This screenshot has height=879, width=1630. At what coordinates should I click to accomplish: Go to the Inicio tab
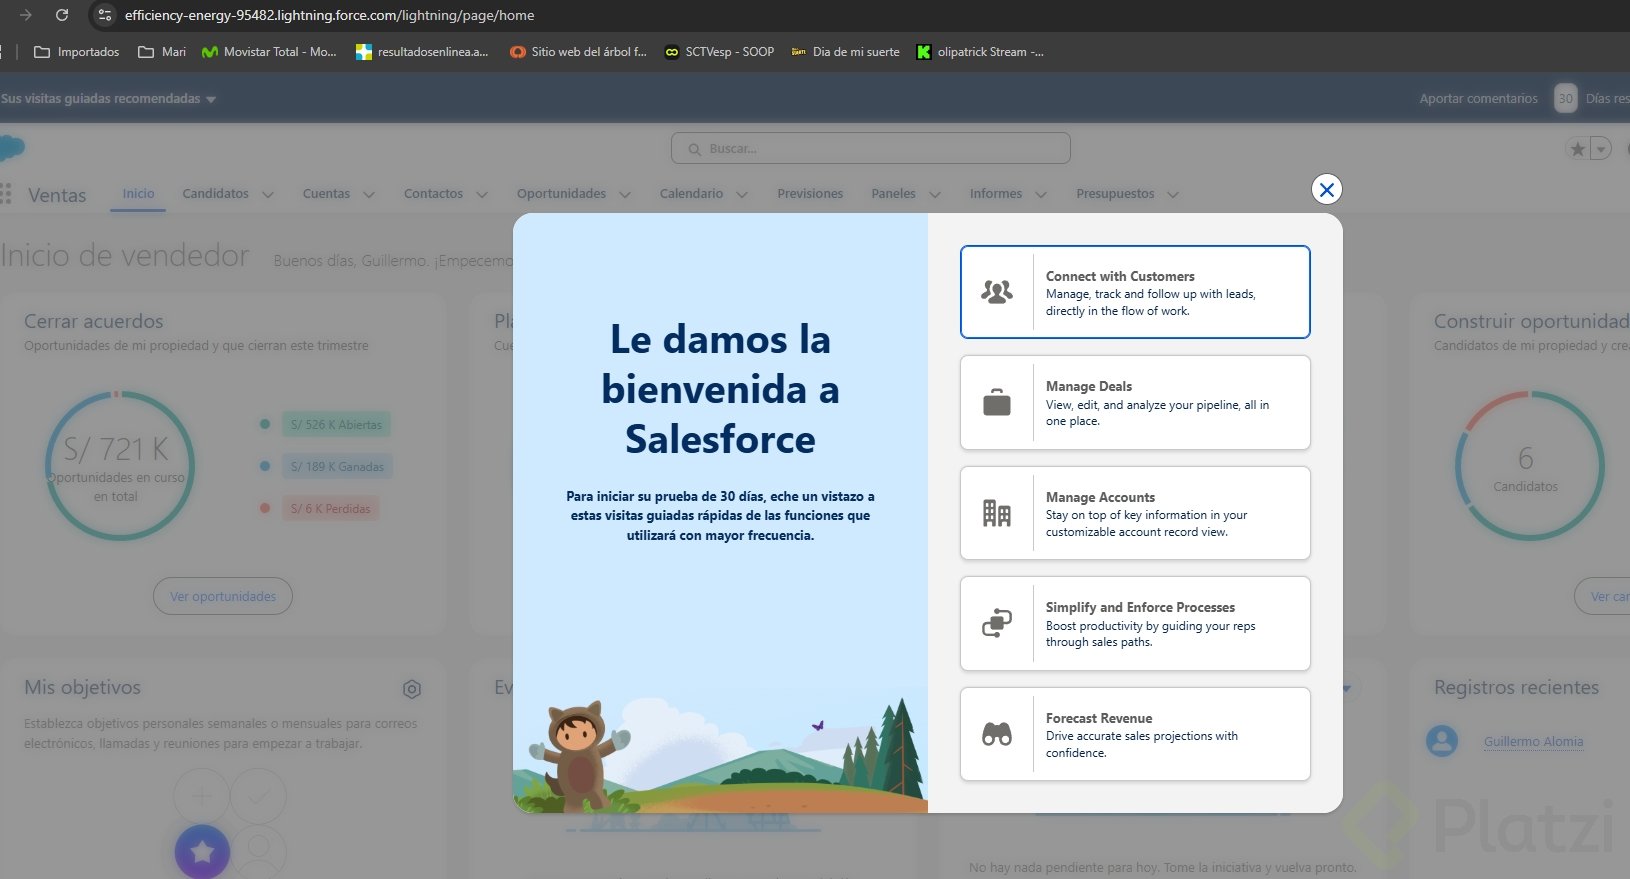point(138,194)
